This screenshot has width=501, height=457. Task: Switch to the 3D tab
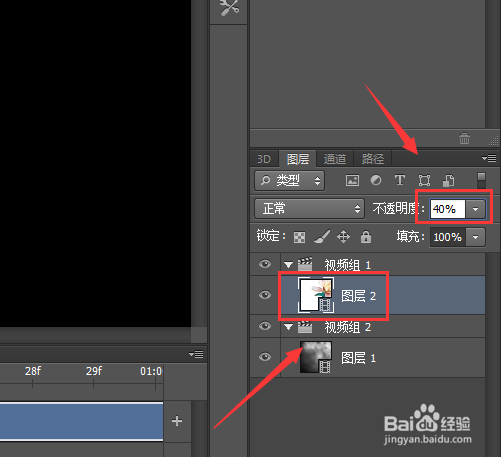[x=264, y=159]
